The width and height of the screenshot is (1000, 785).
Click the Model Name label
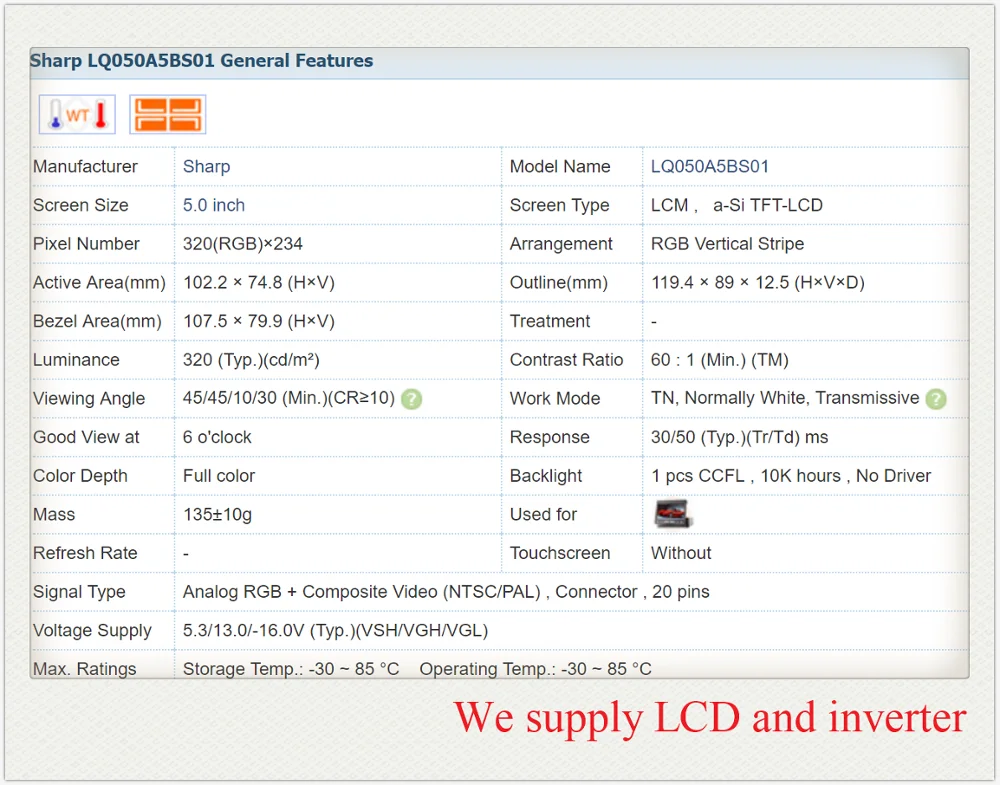point(560,166)
